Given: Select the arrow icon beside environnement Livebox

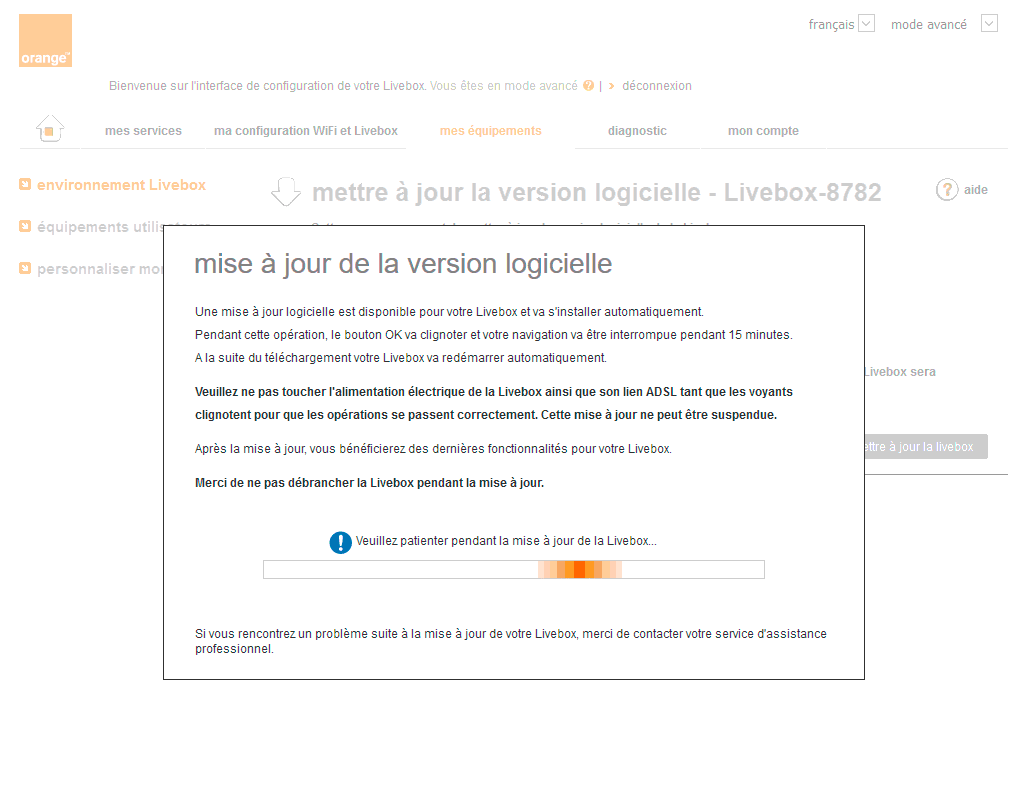Looking at the screenshot, I should point(23,185).
